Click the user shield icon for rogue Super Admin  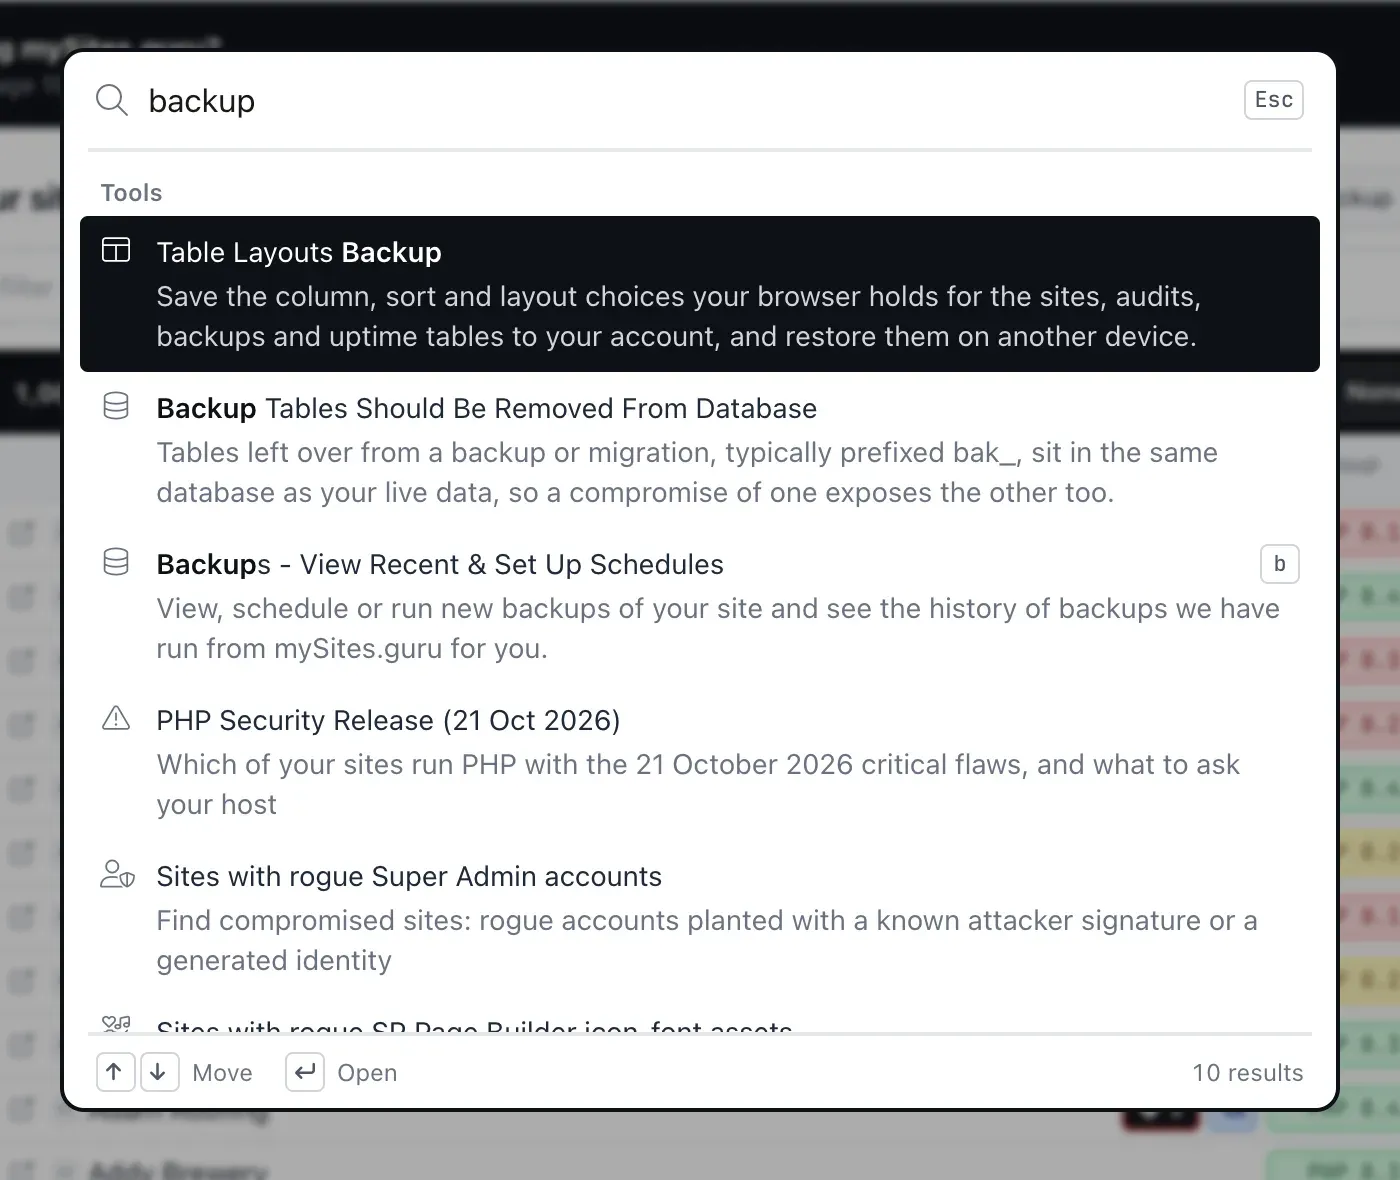pos(117,874)
